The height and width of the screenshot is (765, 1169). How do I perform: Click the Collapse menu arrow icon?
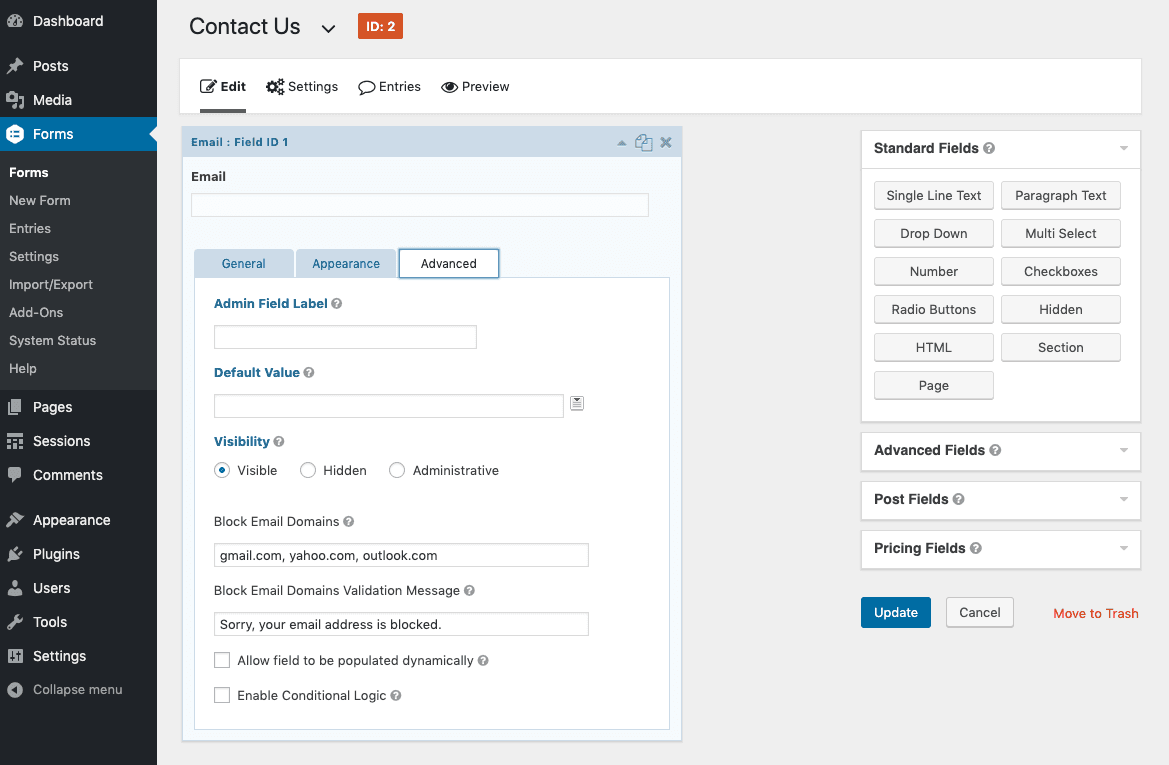point(15,690)
